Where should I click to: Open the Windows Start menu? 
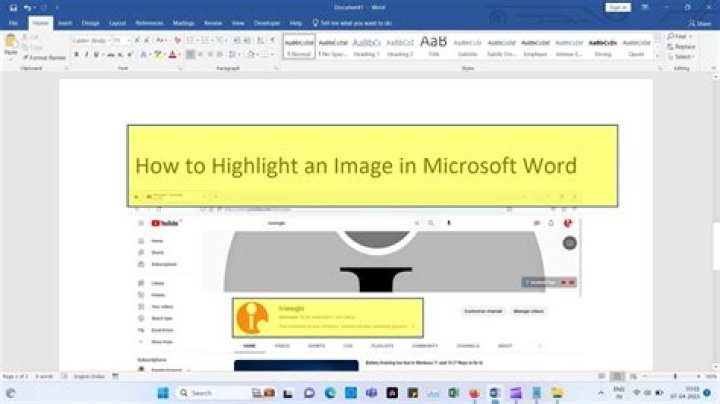(163, 393)
